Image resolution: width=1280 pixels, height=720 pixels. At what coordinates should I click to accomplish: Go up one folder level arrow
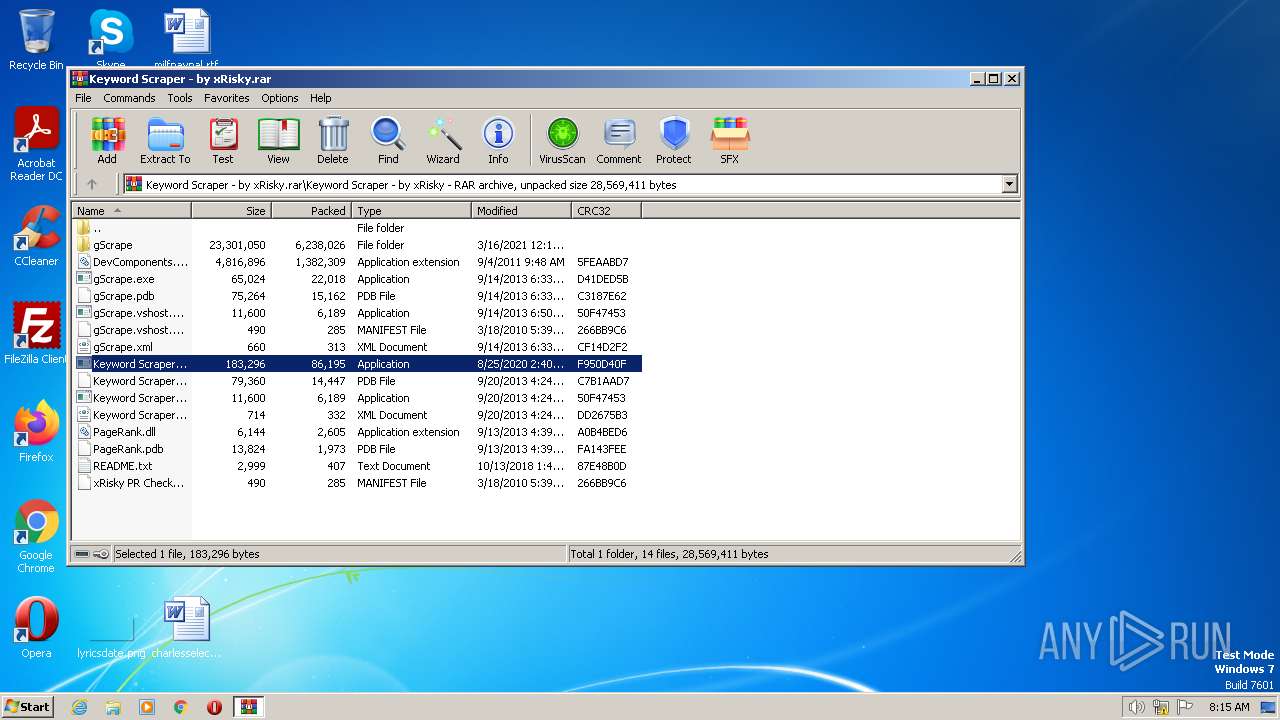pos(92,184)
